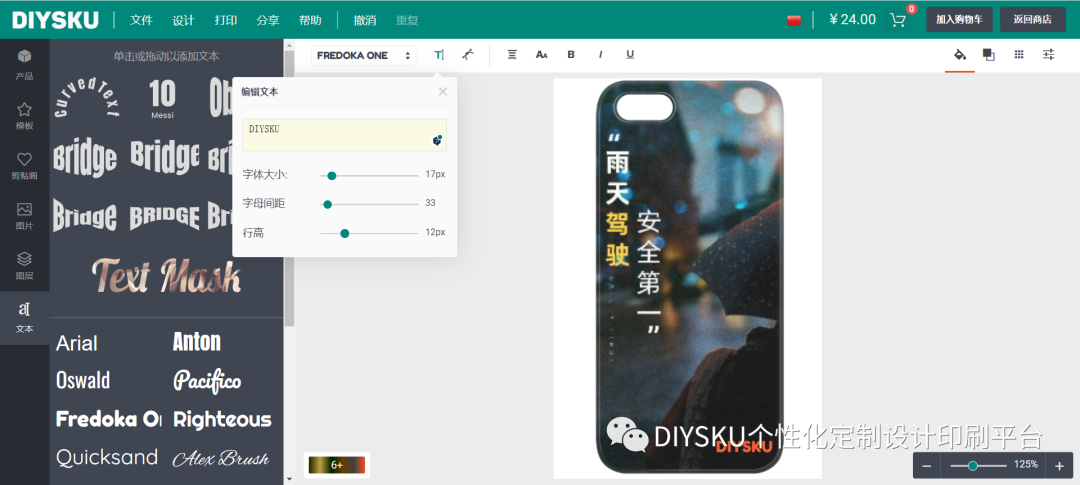Image resolution: width=1080 pixels, height=485 pixels.
Task: Add the Text Mask style
Action: coord(167,276)
